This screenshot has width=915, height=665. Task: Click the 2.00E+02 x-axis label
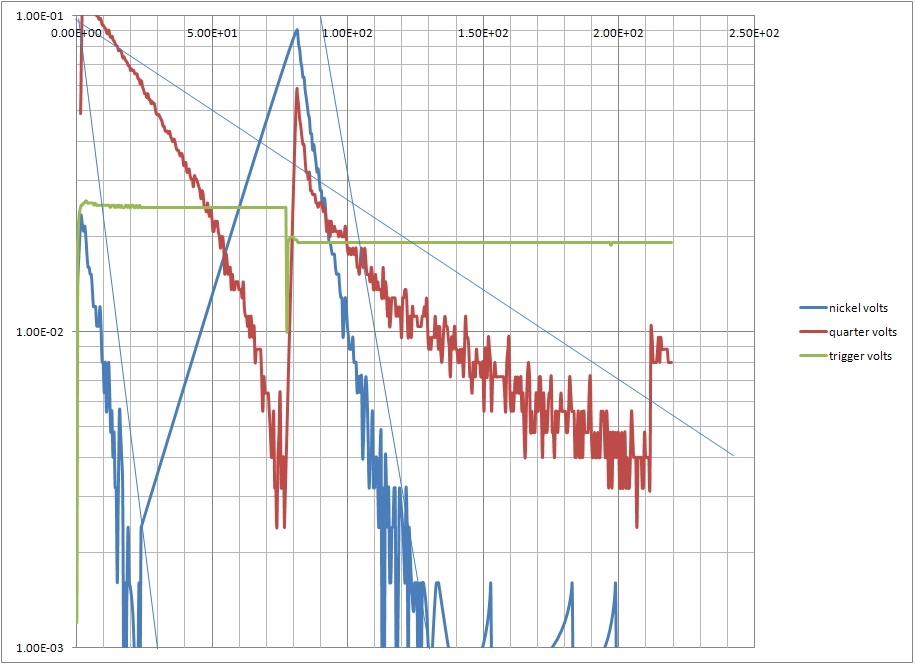tap(619, 33)
